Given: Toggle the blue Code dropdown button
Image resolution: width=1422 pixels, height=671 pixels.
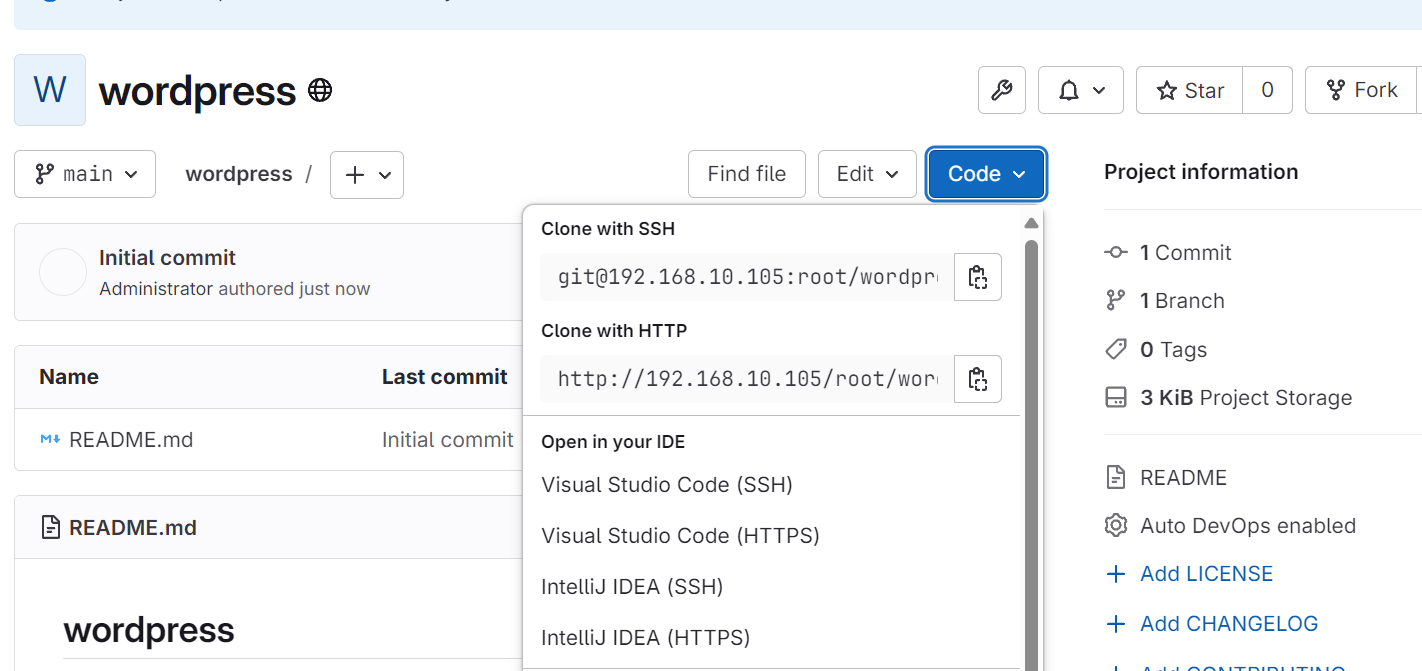Looking at the screenshot, I should click(x=986, y=174).
